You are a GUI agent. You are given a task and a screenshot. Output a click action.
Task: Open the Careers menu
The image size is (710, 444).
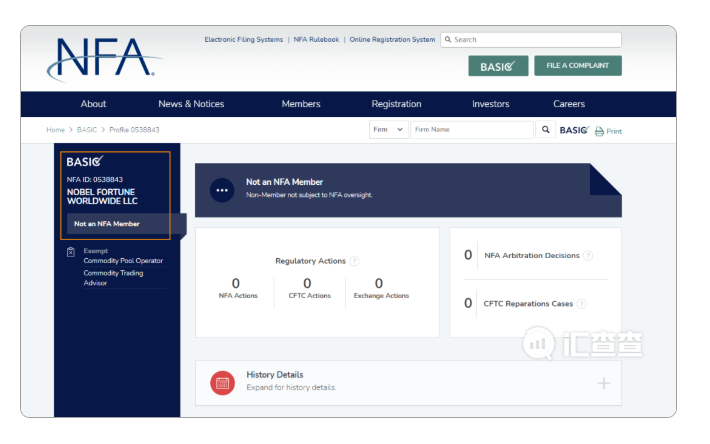(x=569, y=104)
